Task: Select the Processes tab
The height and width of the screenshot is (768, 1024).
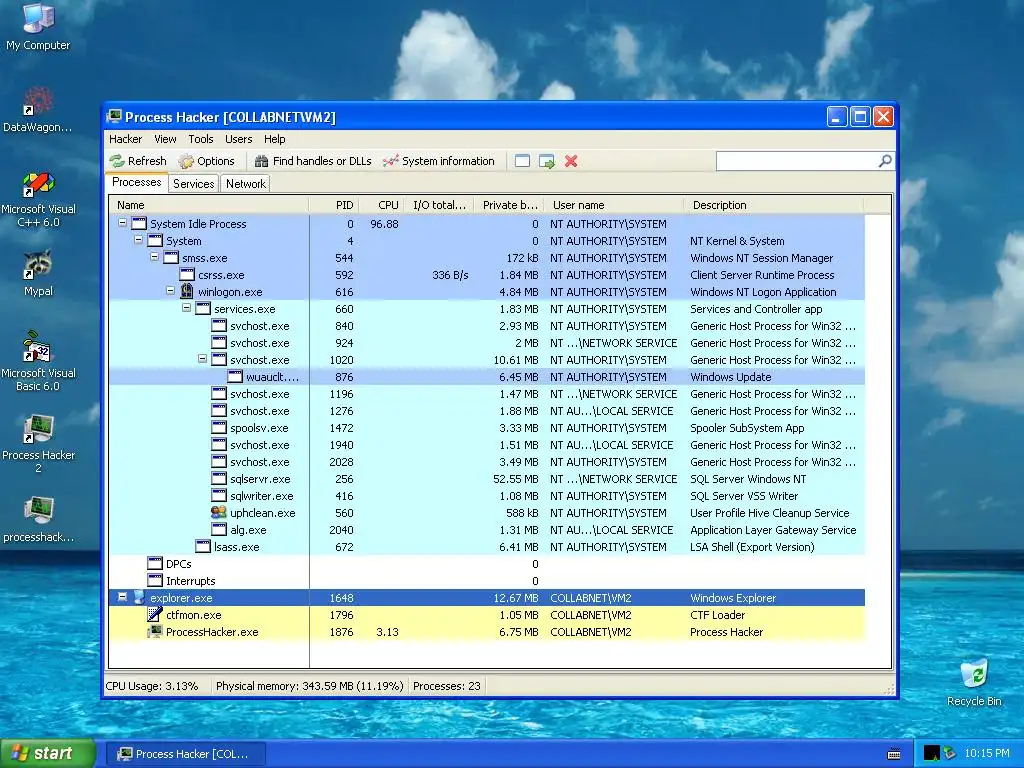Action: pyautogui.click(x=136, y=182)
